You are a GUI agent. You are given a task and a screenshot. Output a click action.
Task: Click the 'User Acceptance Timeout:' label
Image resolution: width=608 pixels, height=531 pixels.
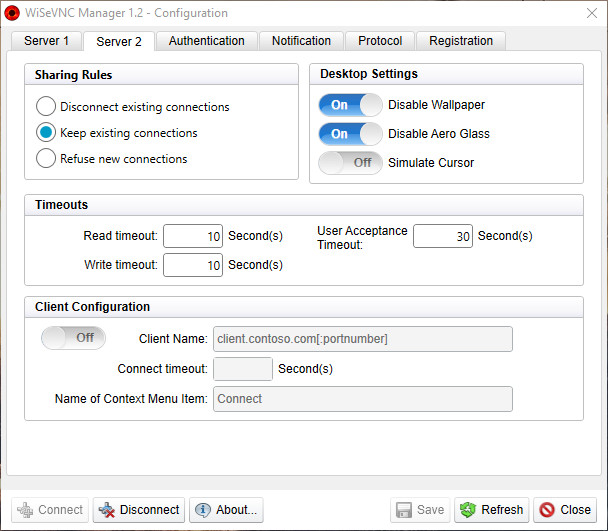362,238
